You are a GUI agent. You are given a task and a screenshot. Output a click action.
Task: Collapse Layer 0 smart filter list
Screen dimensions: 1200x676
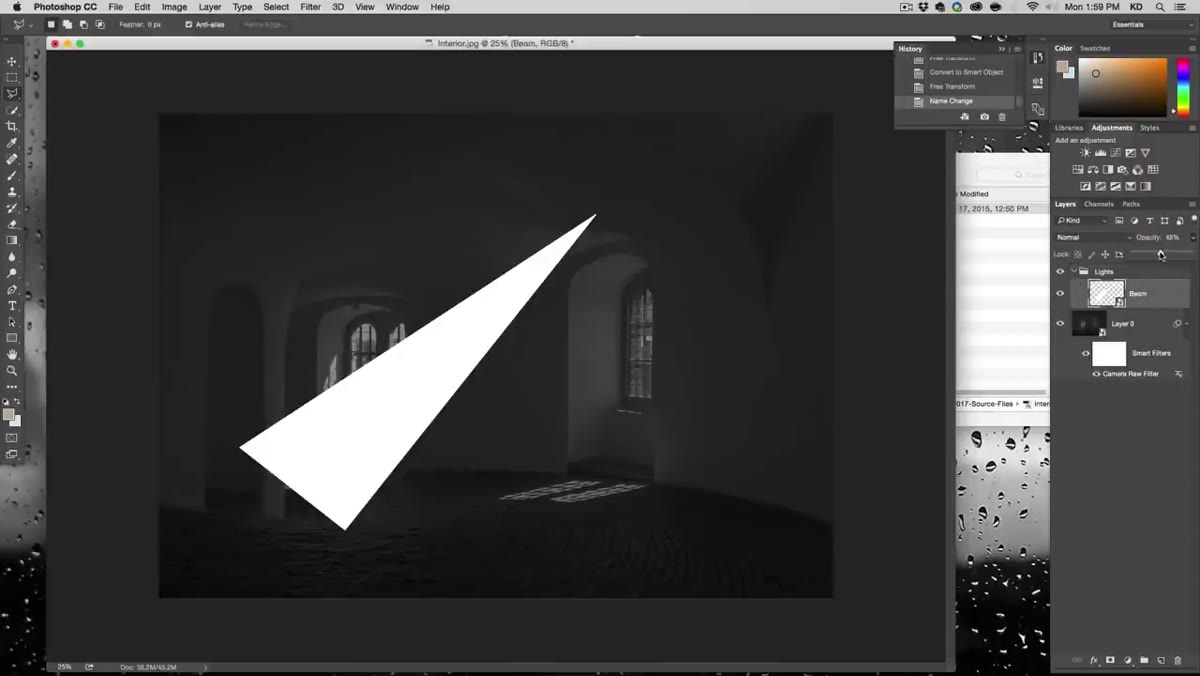tap(1187, 323)
